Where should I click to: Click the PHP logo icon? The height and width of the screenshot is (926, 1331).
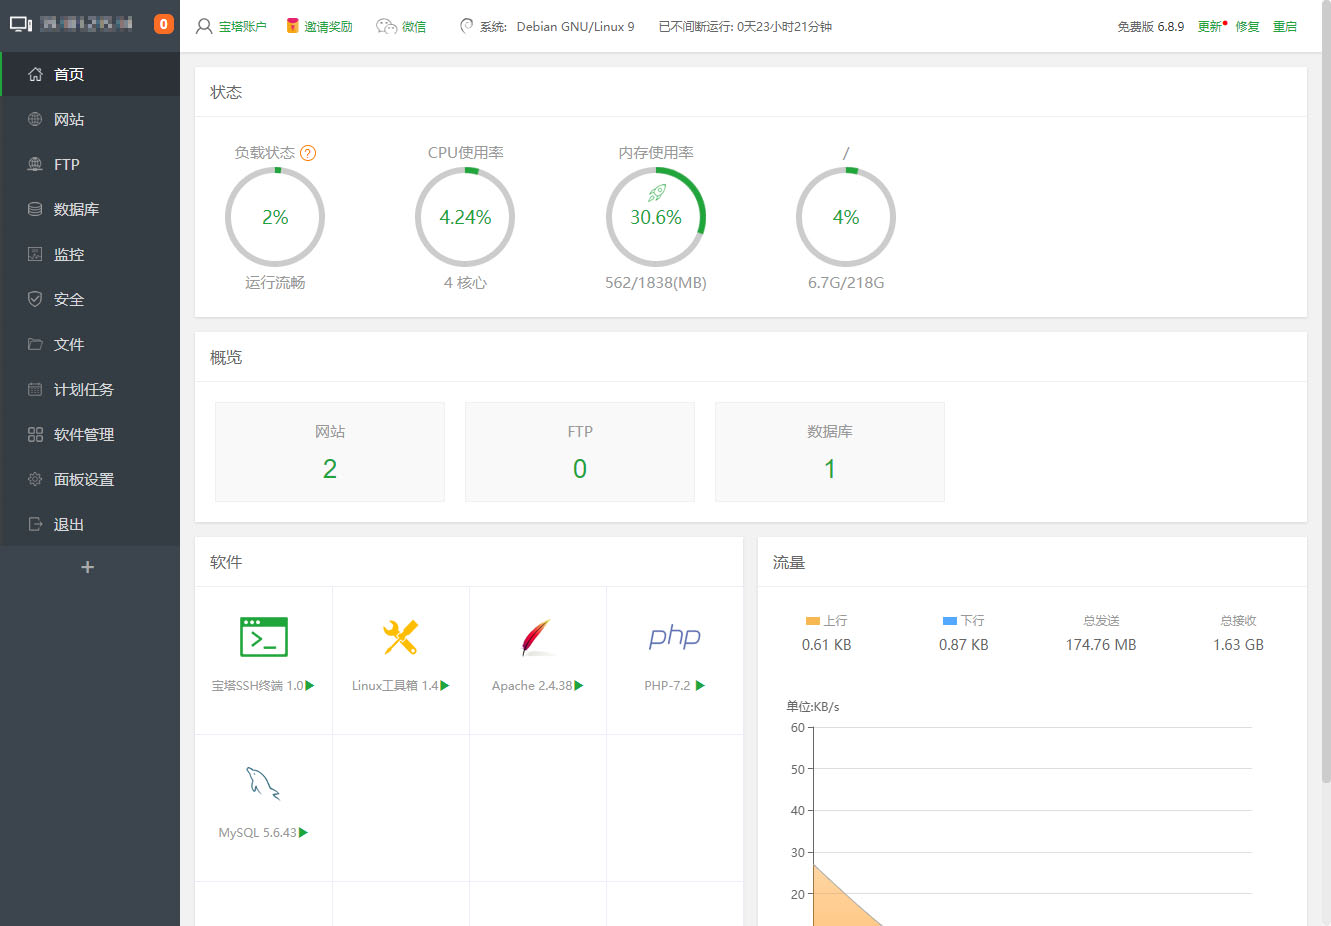674,637
